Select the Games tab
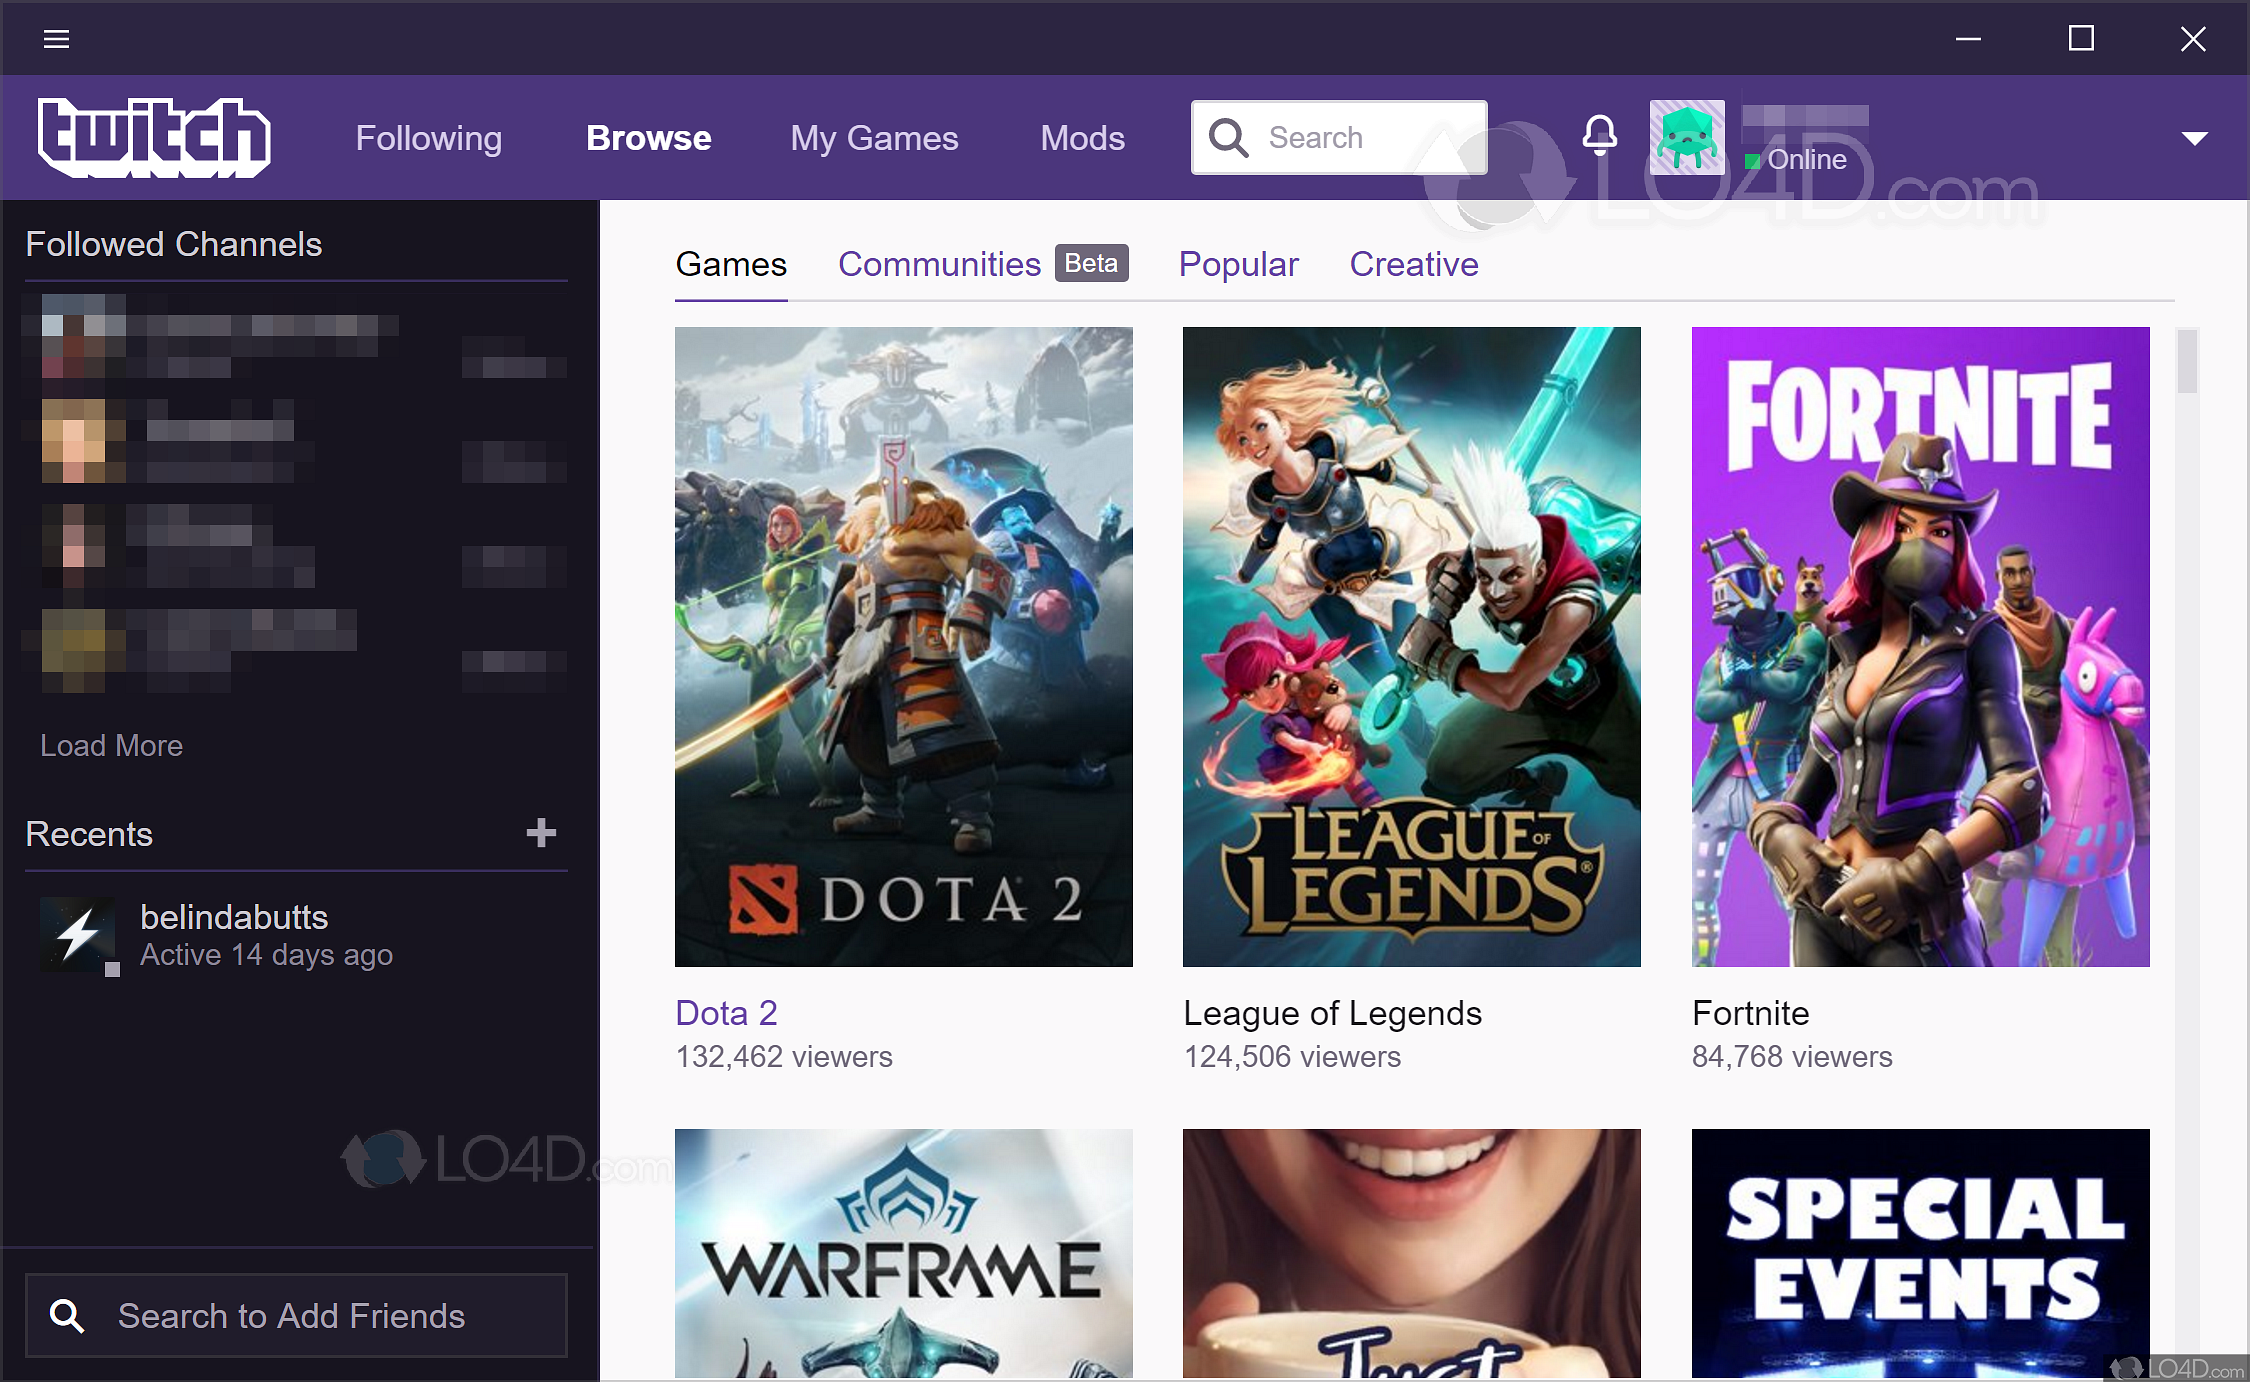2250x1382 pixels. (731, 264)
